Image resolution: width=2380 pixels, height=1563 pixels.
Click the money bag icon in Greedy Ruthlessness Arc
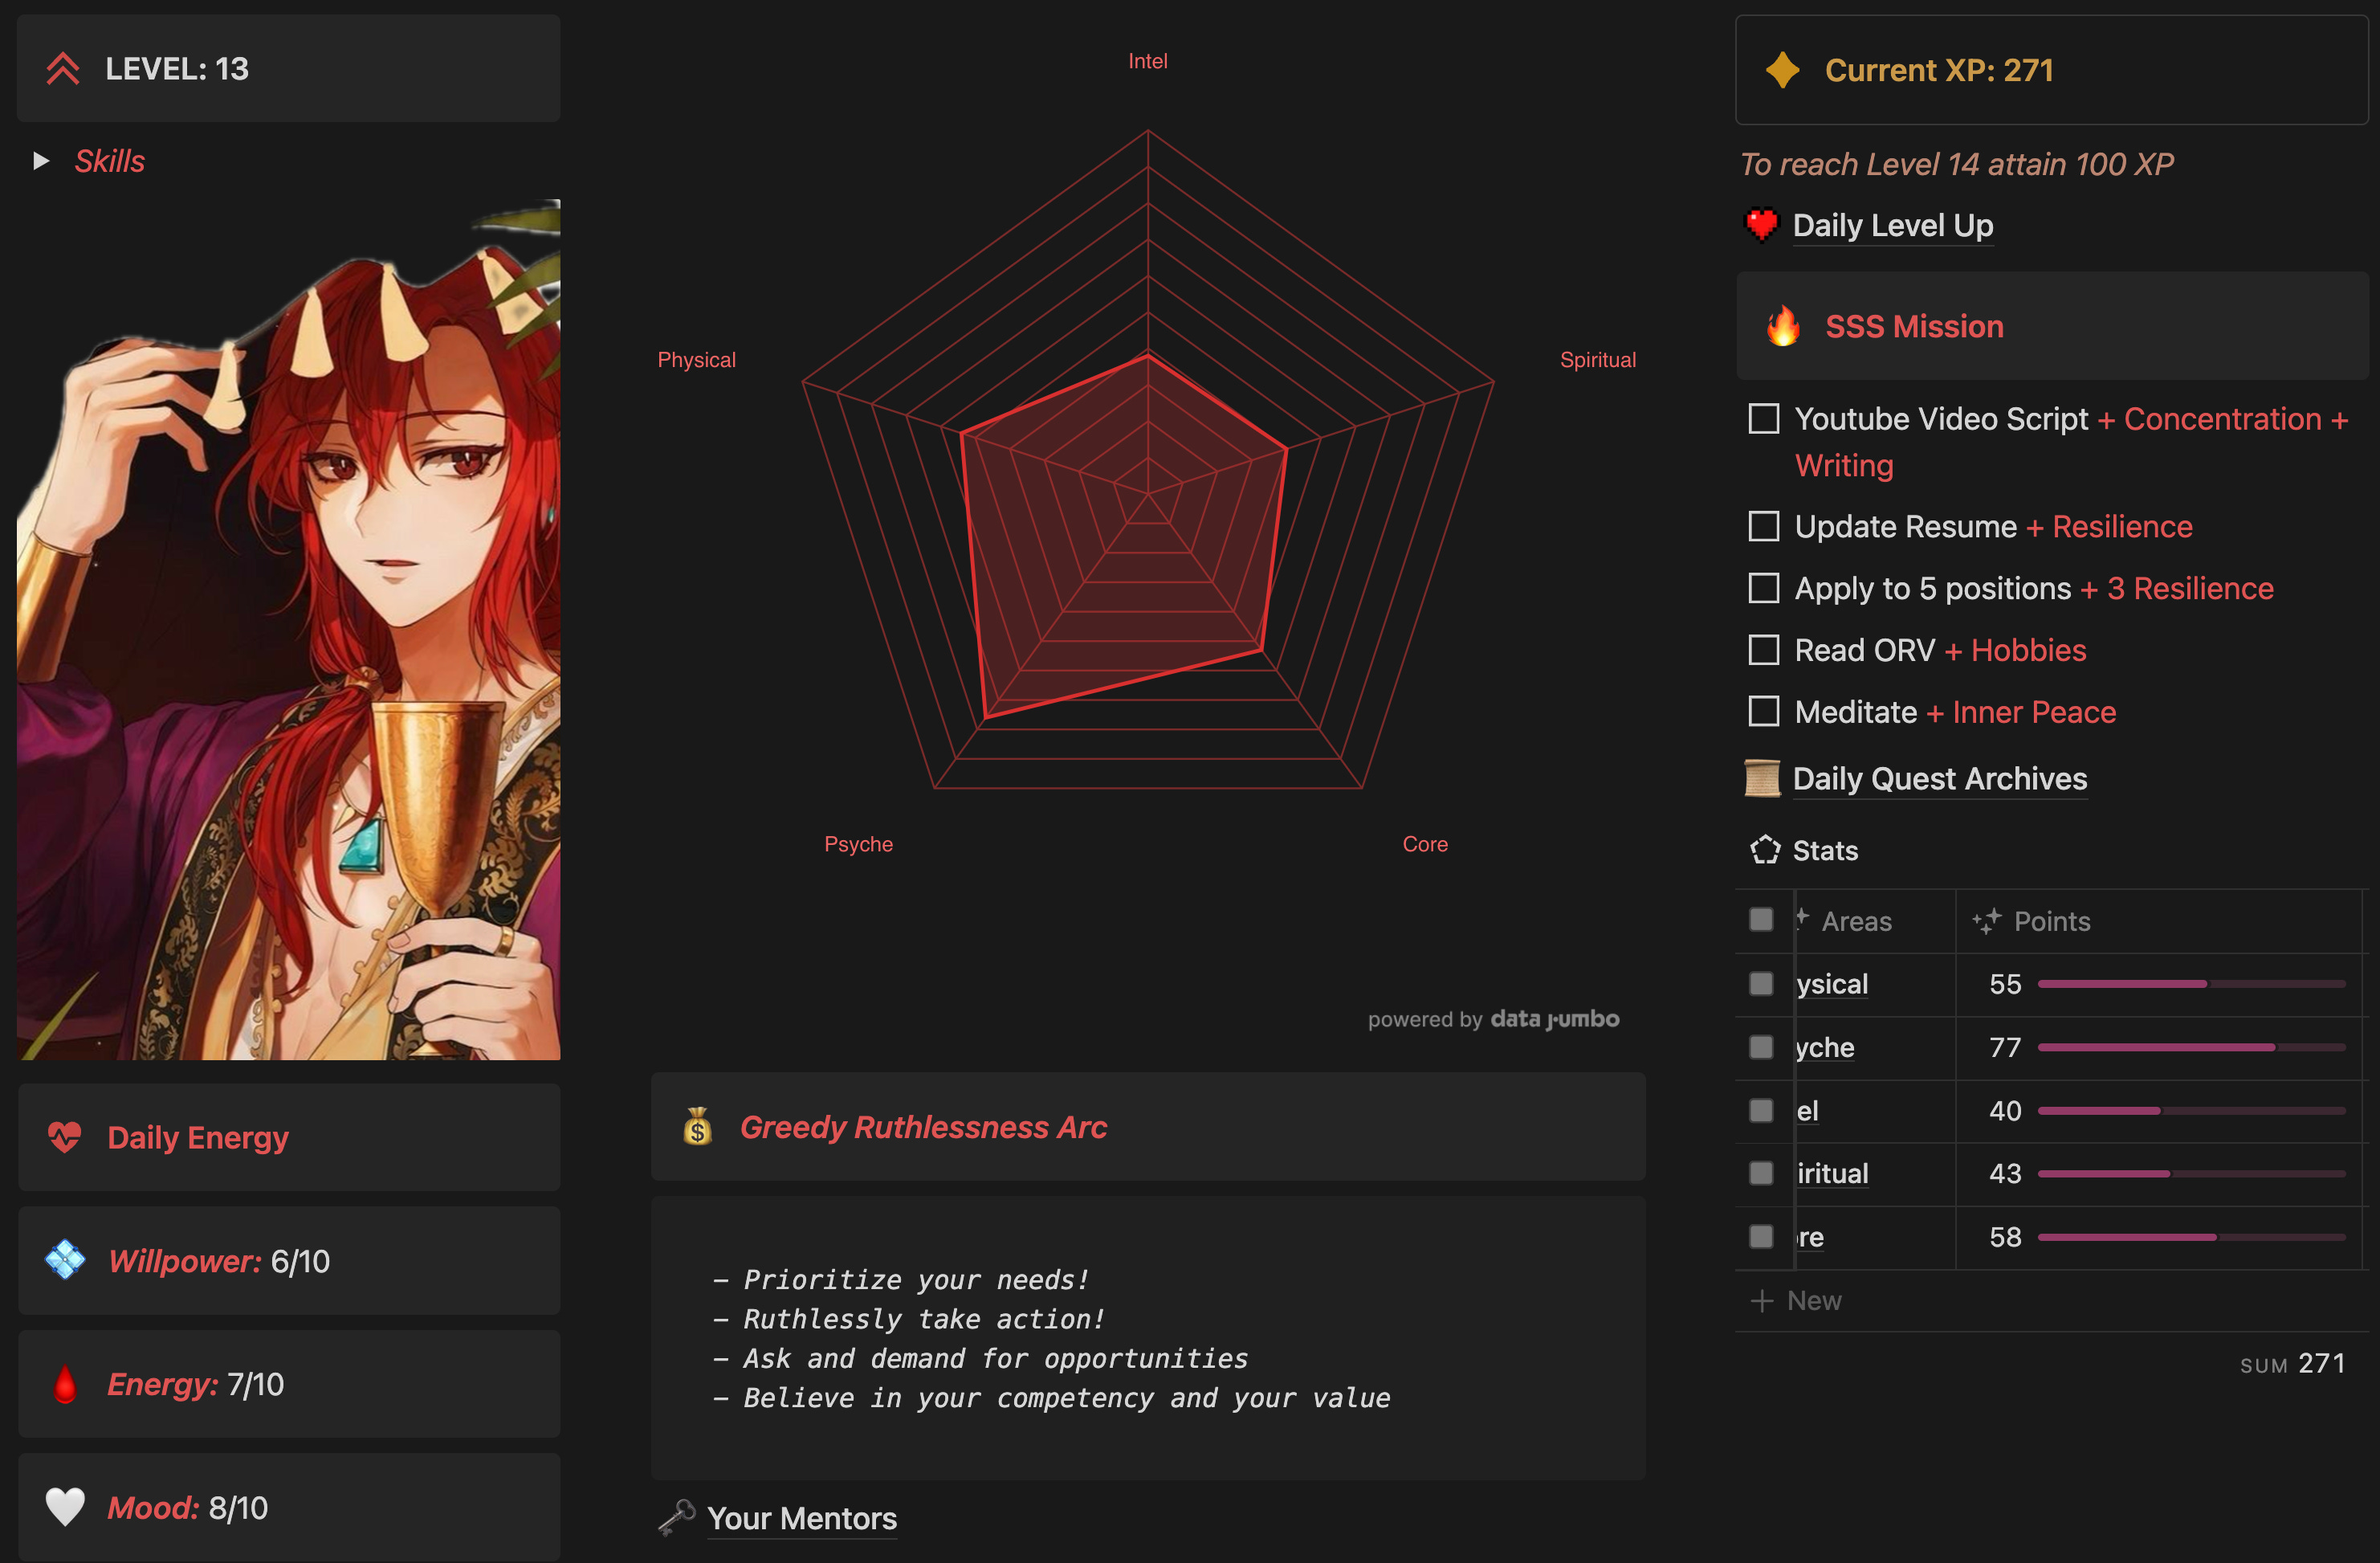click(x=697, y=1127)
